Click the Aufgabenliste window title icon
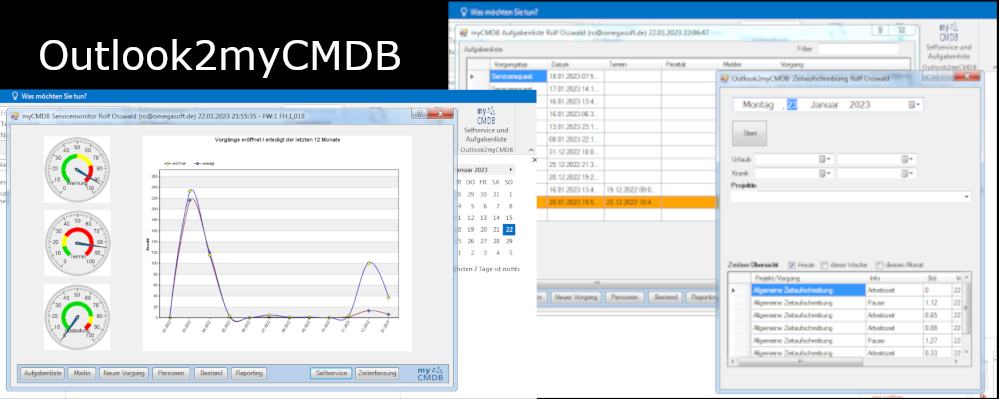 (x=464, y=32)
